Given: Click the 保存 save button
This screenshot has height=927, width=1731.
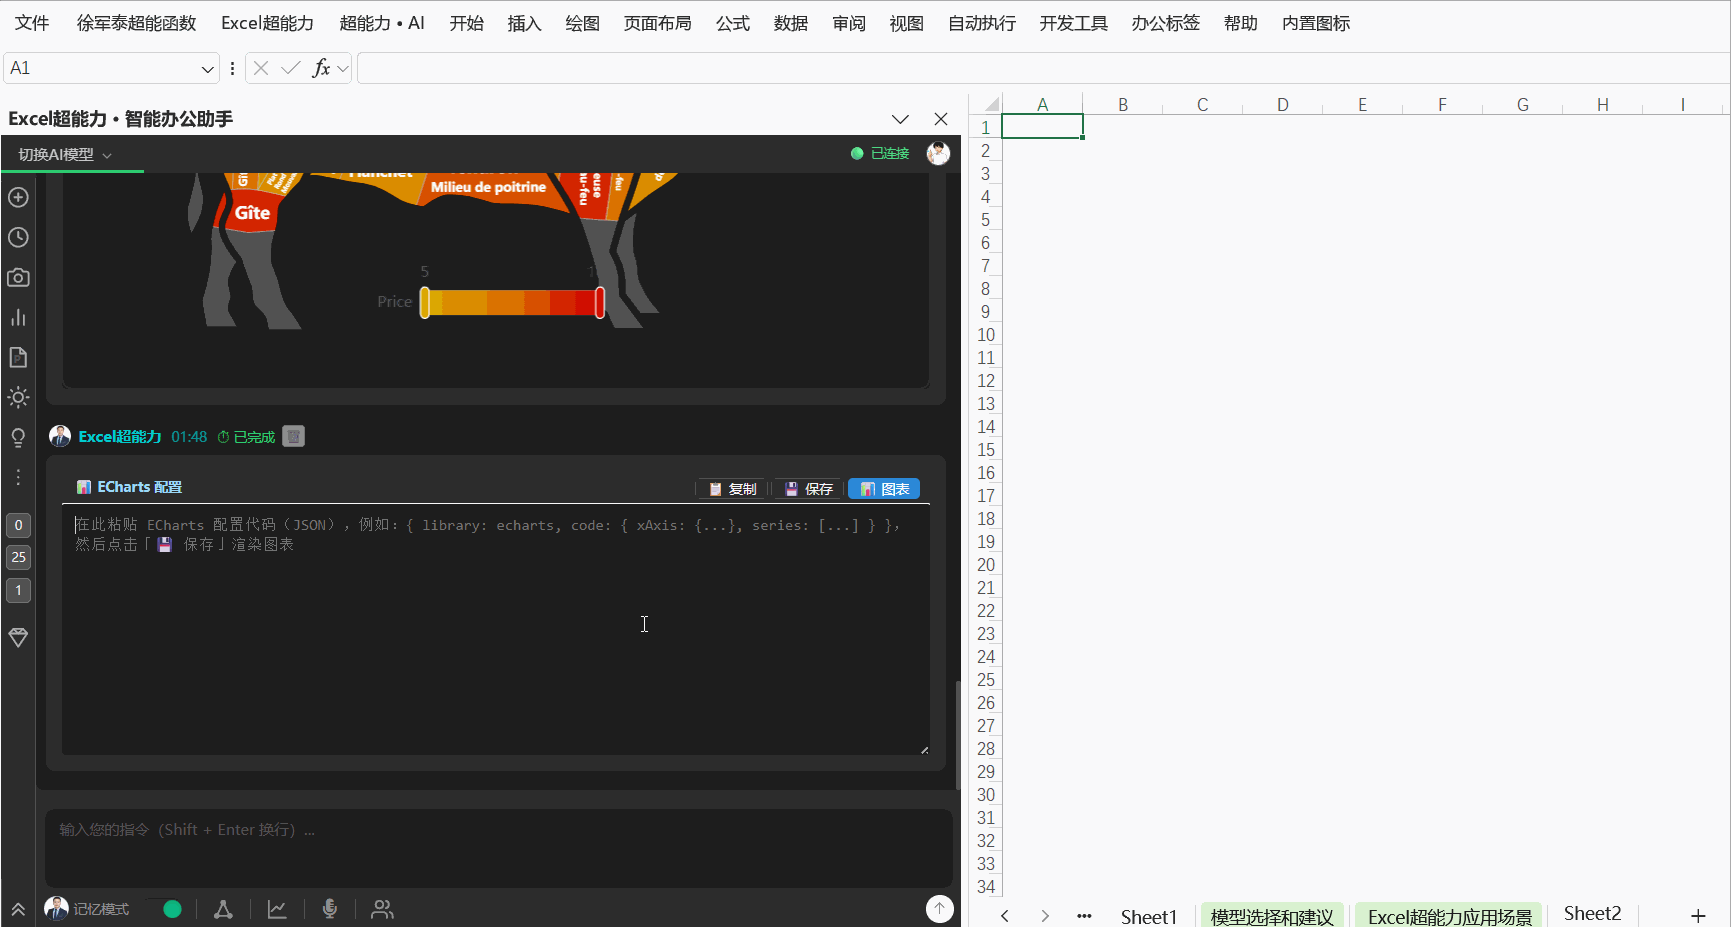Looking at the screenshot, I should tap(809, 489).
